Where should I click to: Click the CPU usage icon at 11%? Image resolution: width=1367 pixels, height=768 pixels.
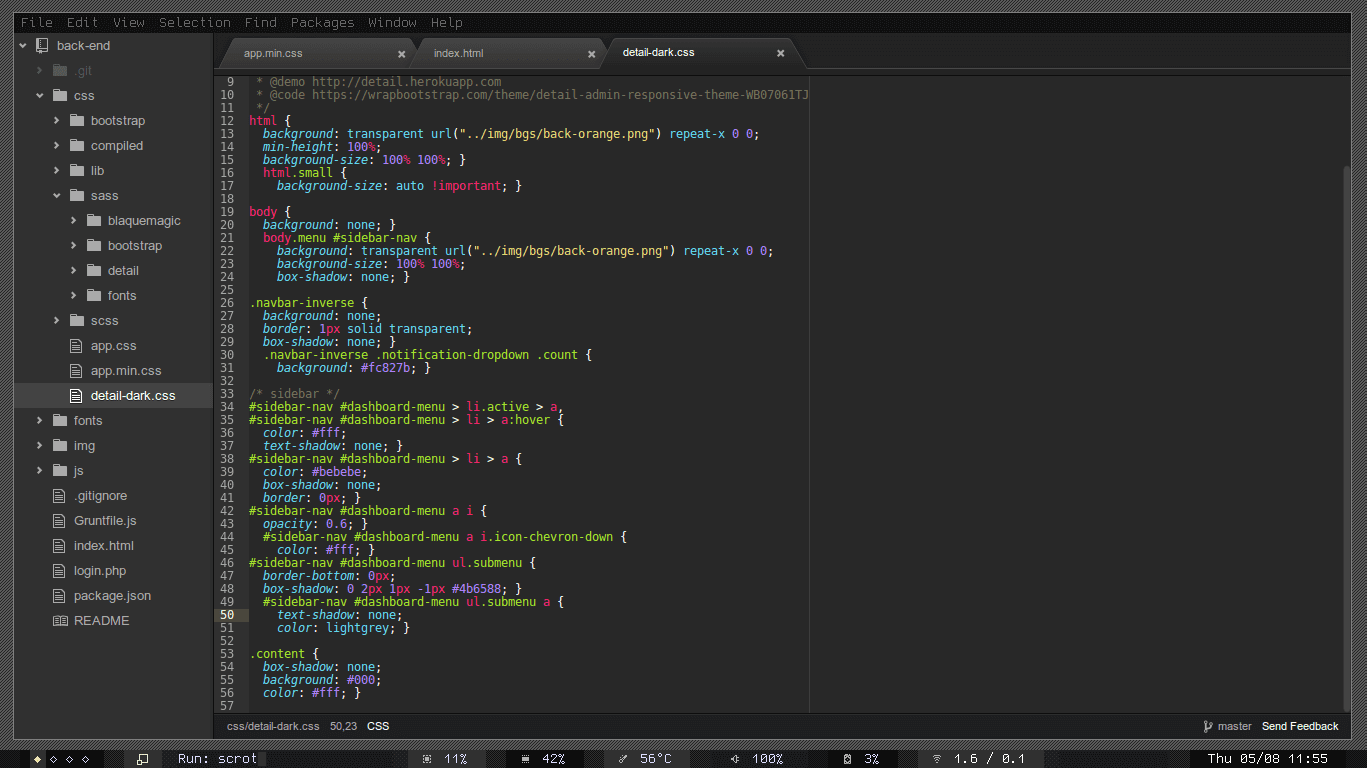click(428, 758)
